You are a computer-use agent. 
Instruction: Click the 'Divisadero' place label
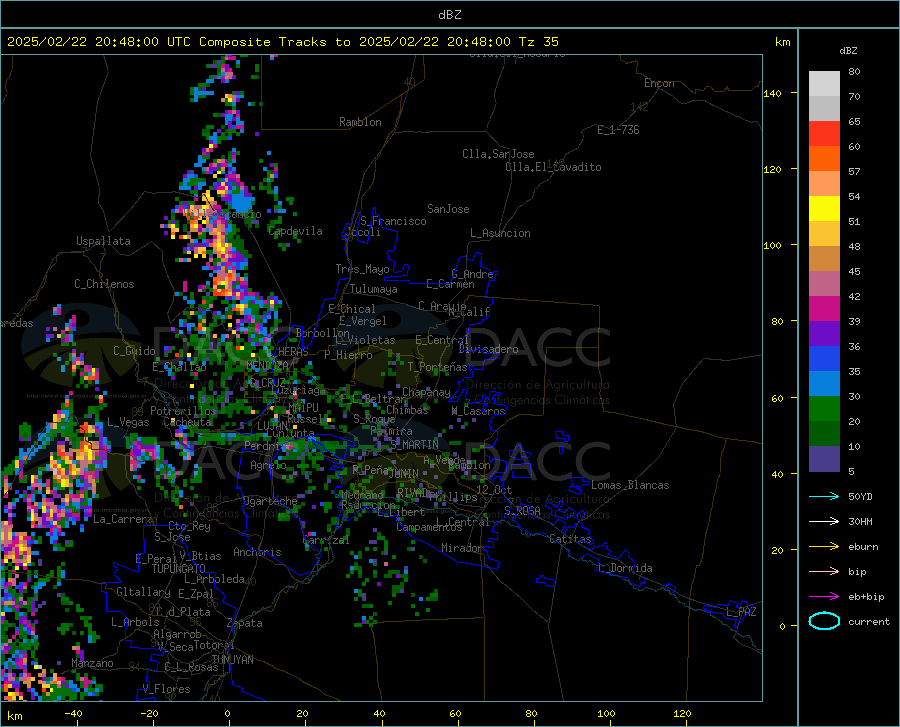(488, 349)
